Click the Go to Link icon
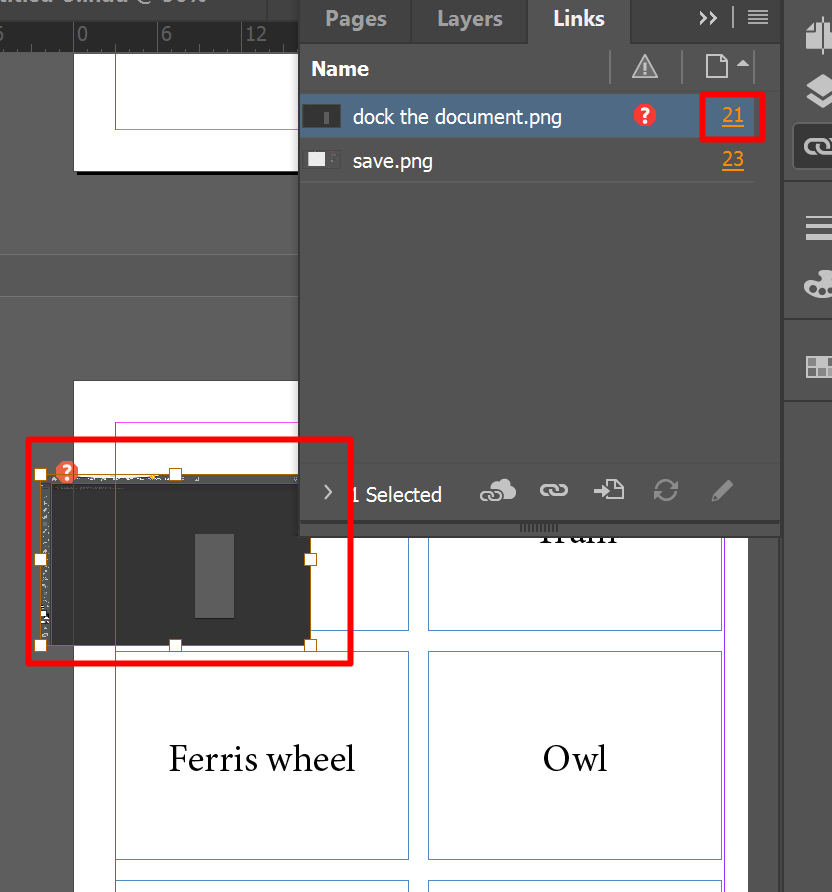The height and width of the screenshot is (892, 832). [609, 490]
